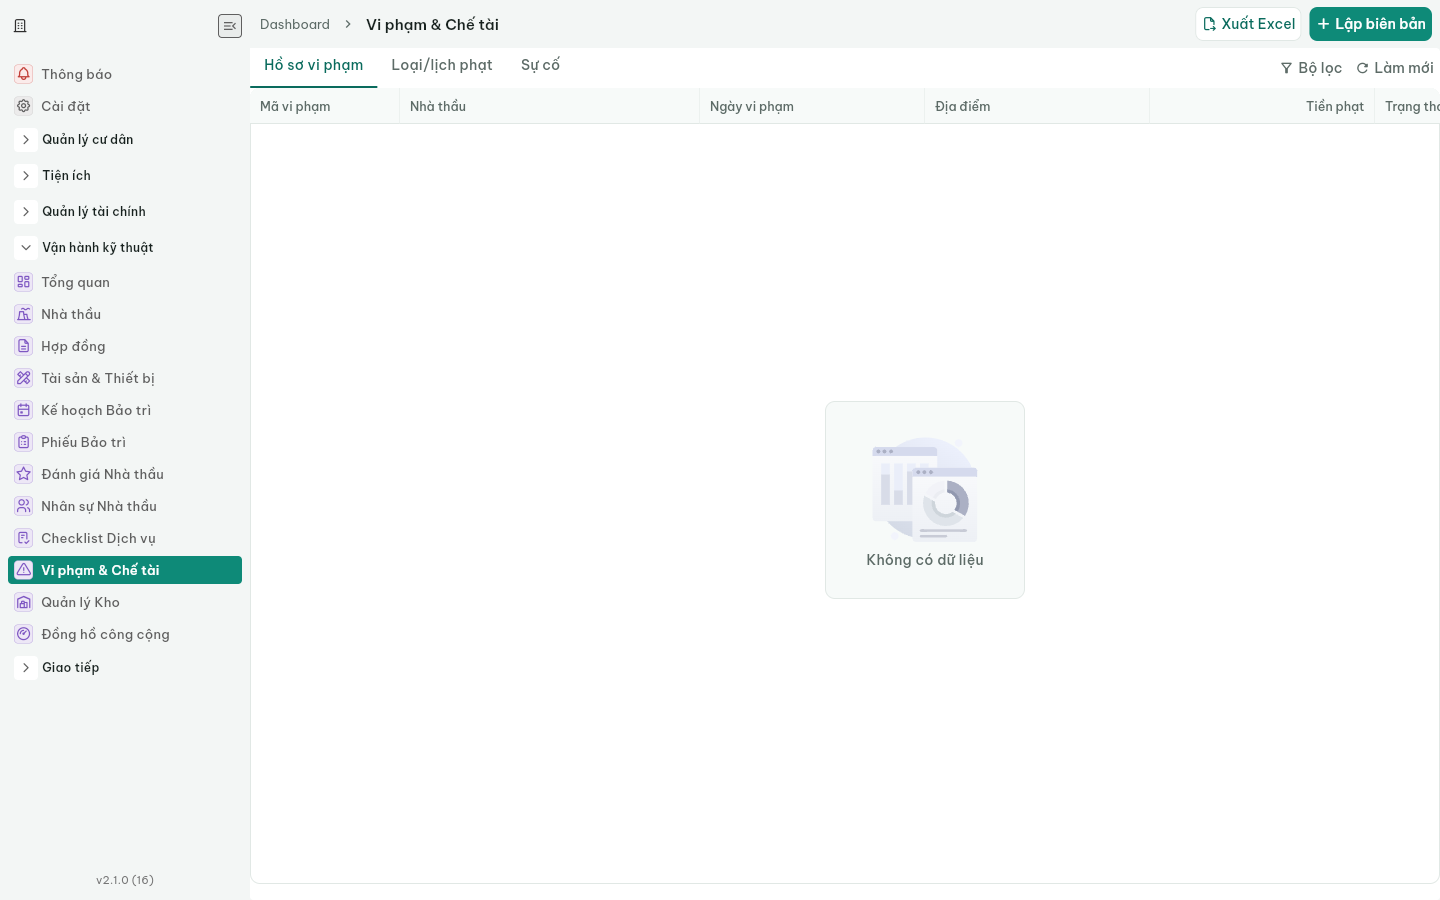Image resolution: width=1440 pixels, height=900 pixels.
Task: Click the Lập biên bản button
Action: pos(1370,24)
